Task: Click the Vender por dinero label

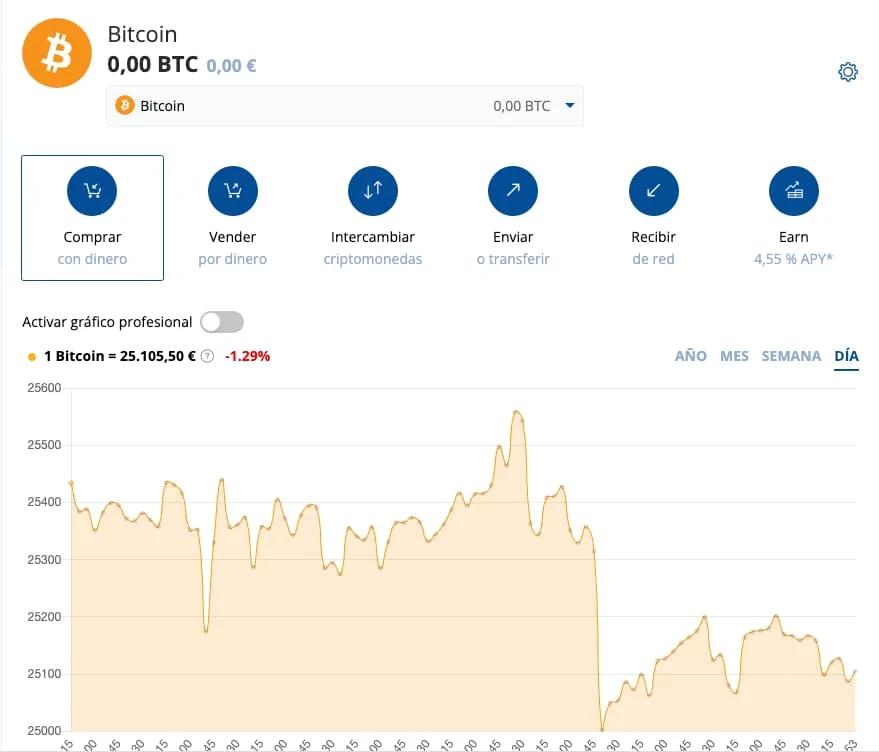Action: 233,248
